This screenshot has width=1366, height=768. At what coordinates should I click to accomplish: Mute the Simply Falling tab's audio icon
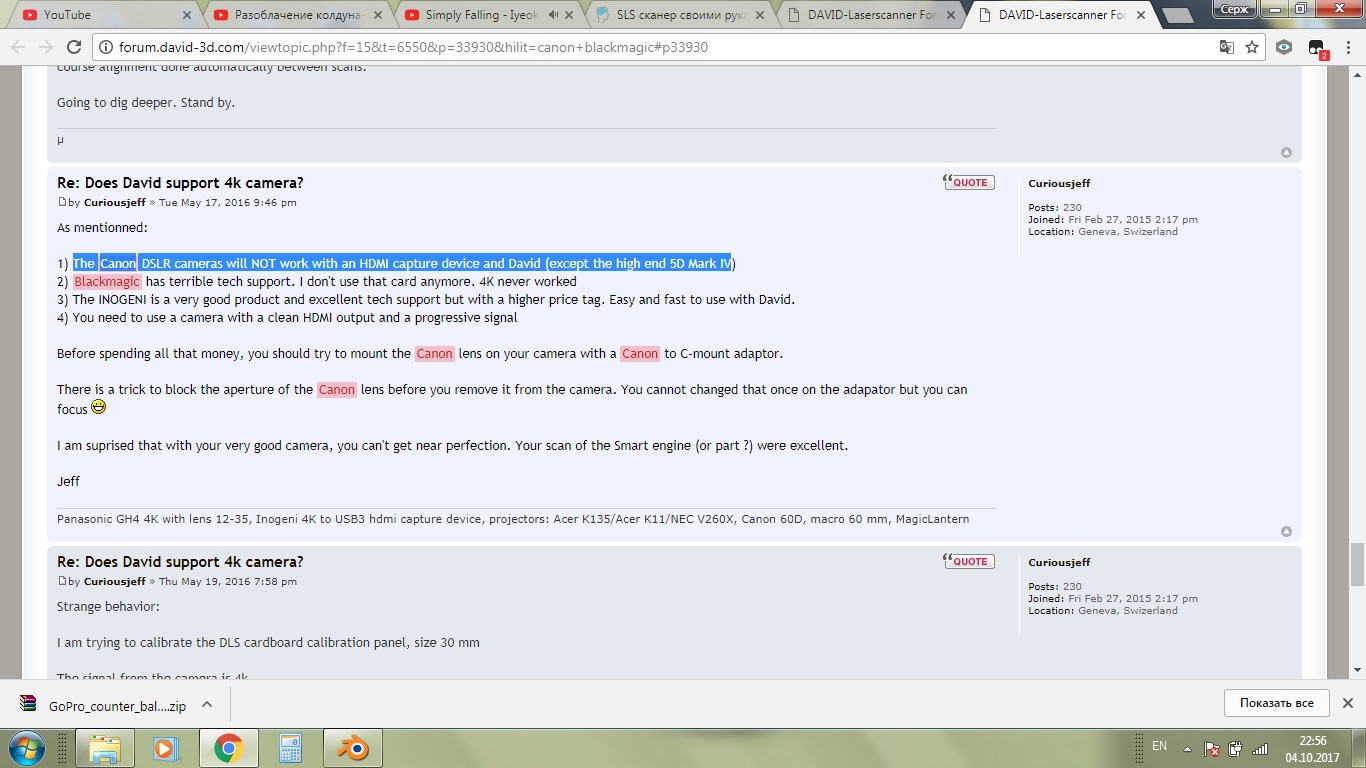[x=553, y=15]
